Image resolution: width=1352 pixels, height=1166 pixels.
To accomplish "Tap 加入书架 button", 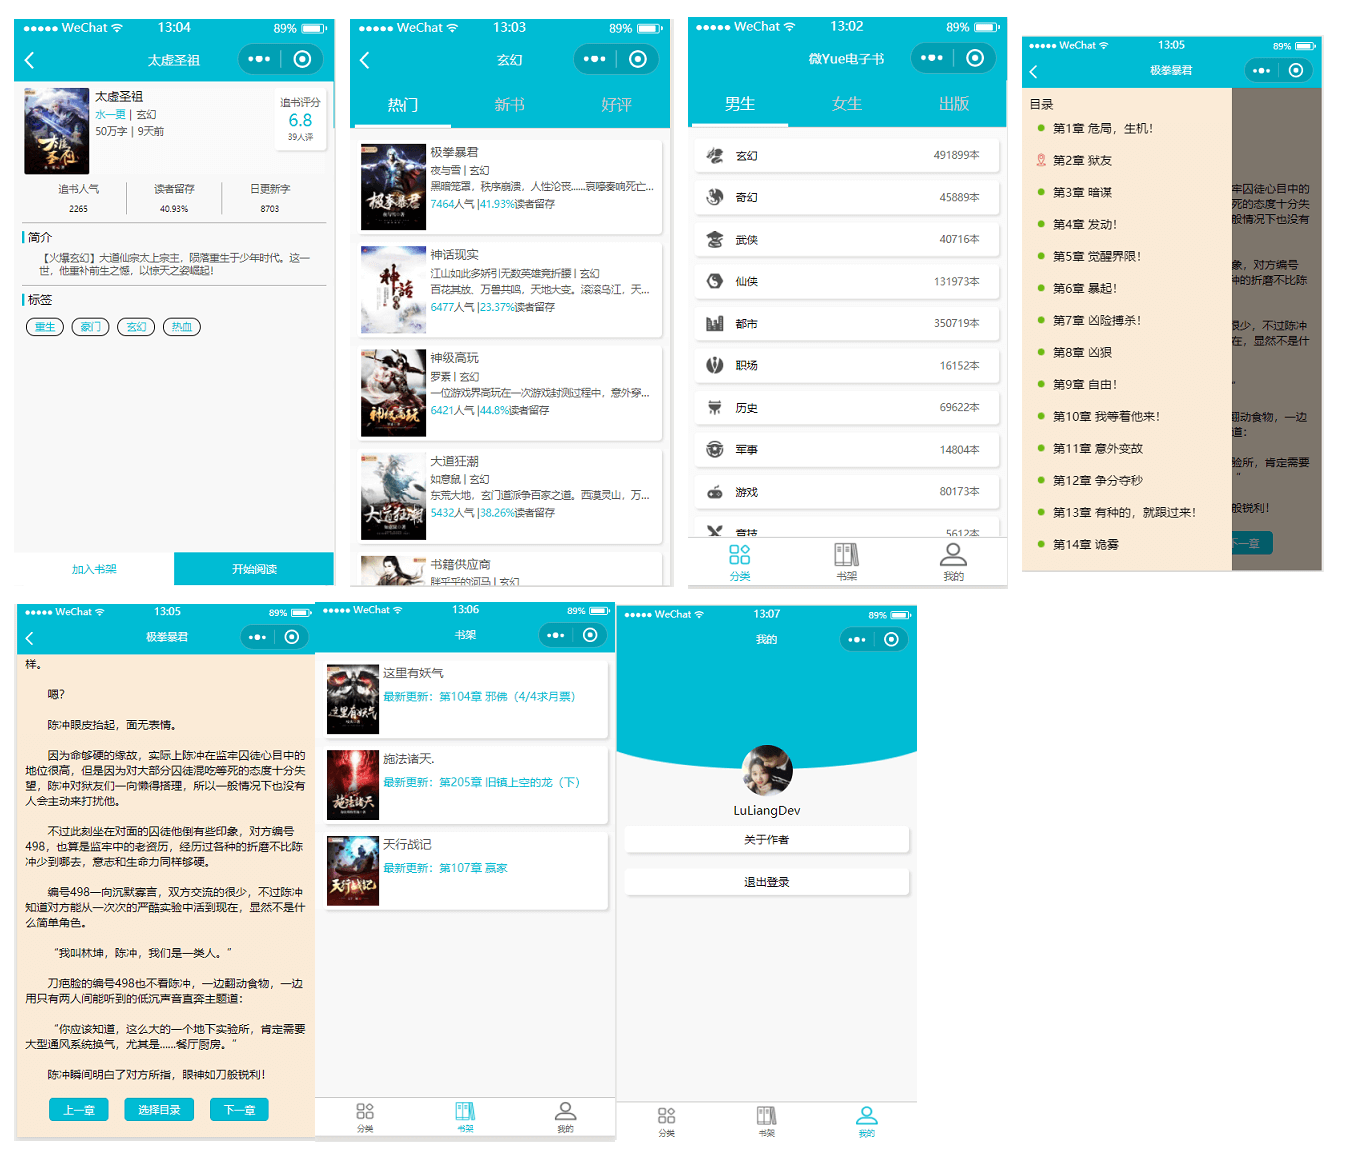I will click(x=94, y=569).
